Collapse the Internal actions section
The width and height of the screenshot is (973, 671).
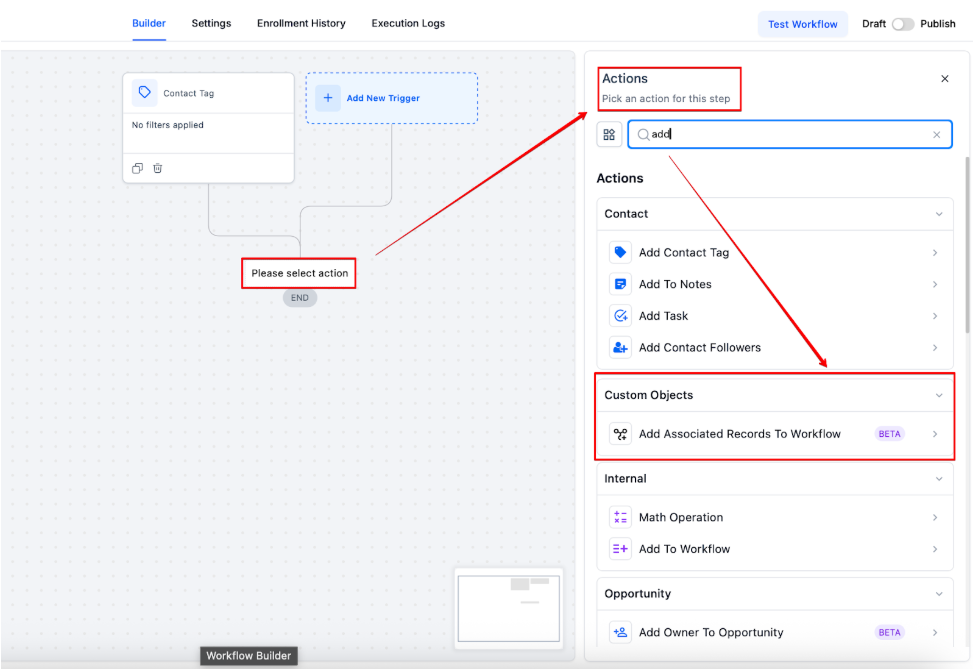[938, 479]
